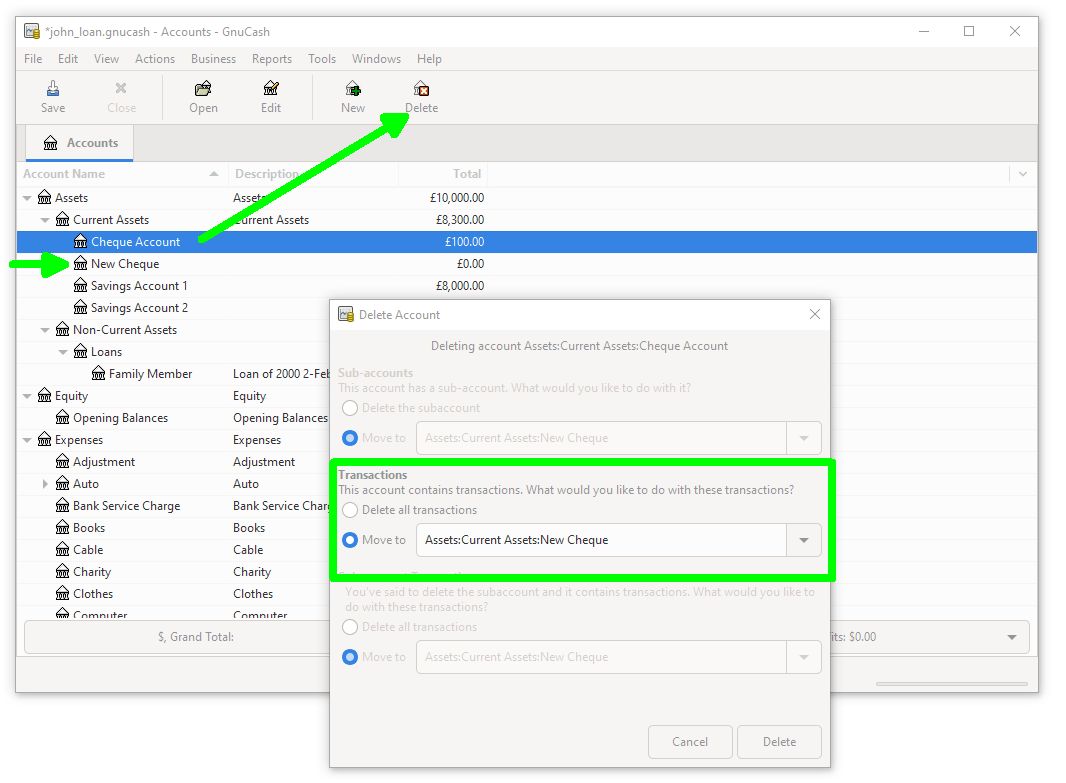The image size is (1066, 783).
Task: Sort by Account Name column header
Action: click(122, 174)
